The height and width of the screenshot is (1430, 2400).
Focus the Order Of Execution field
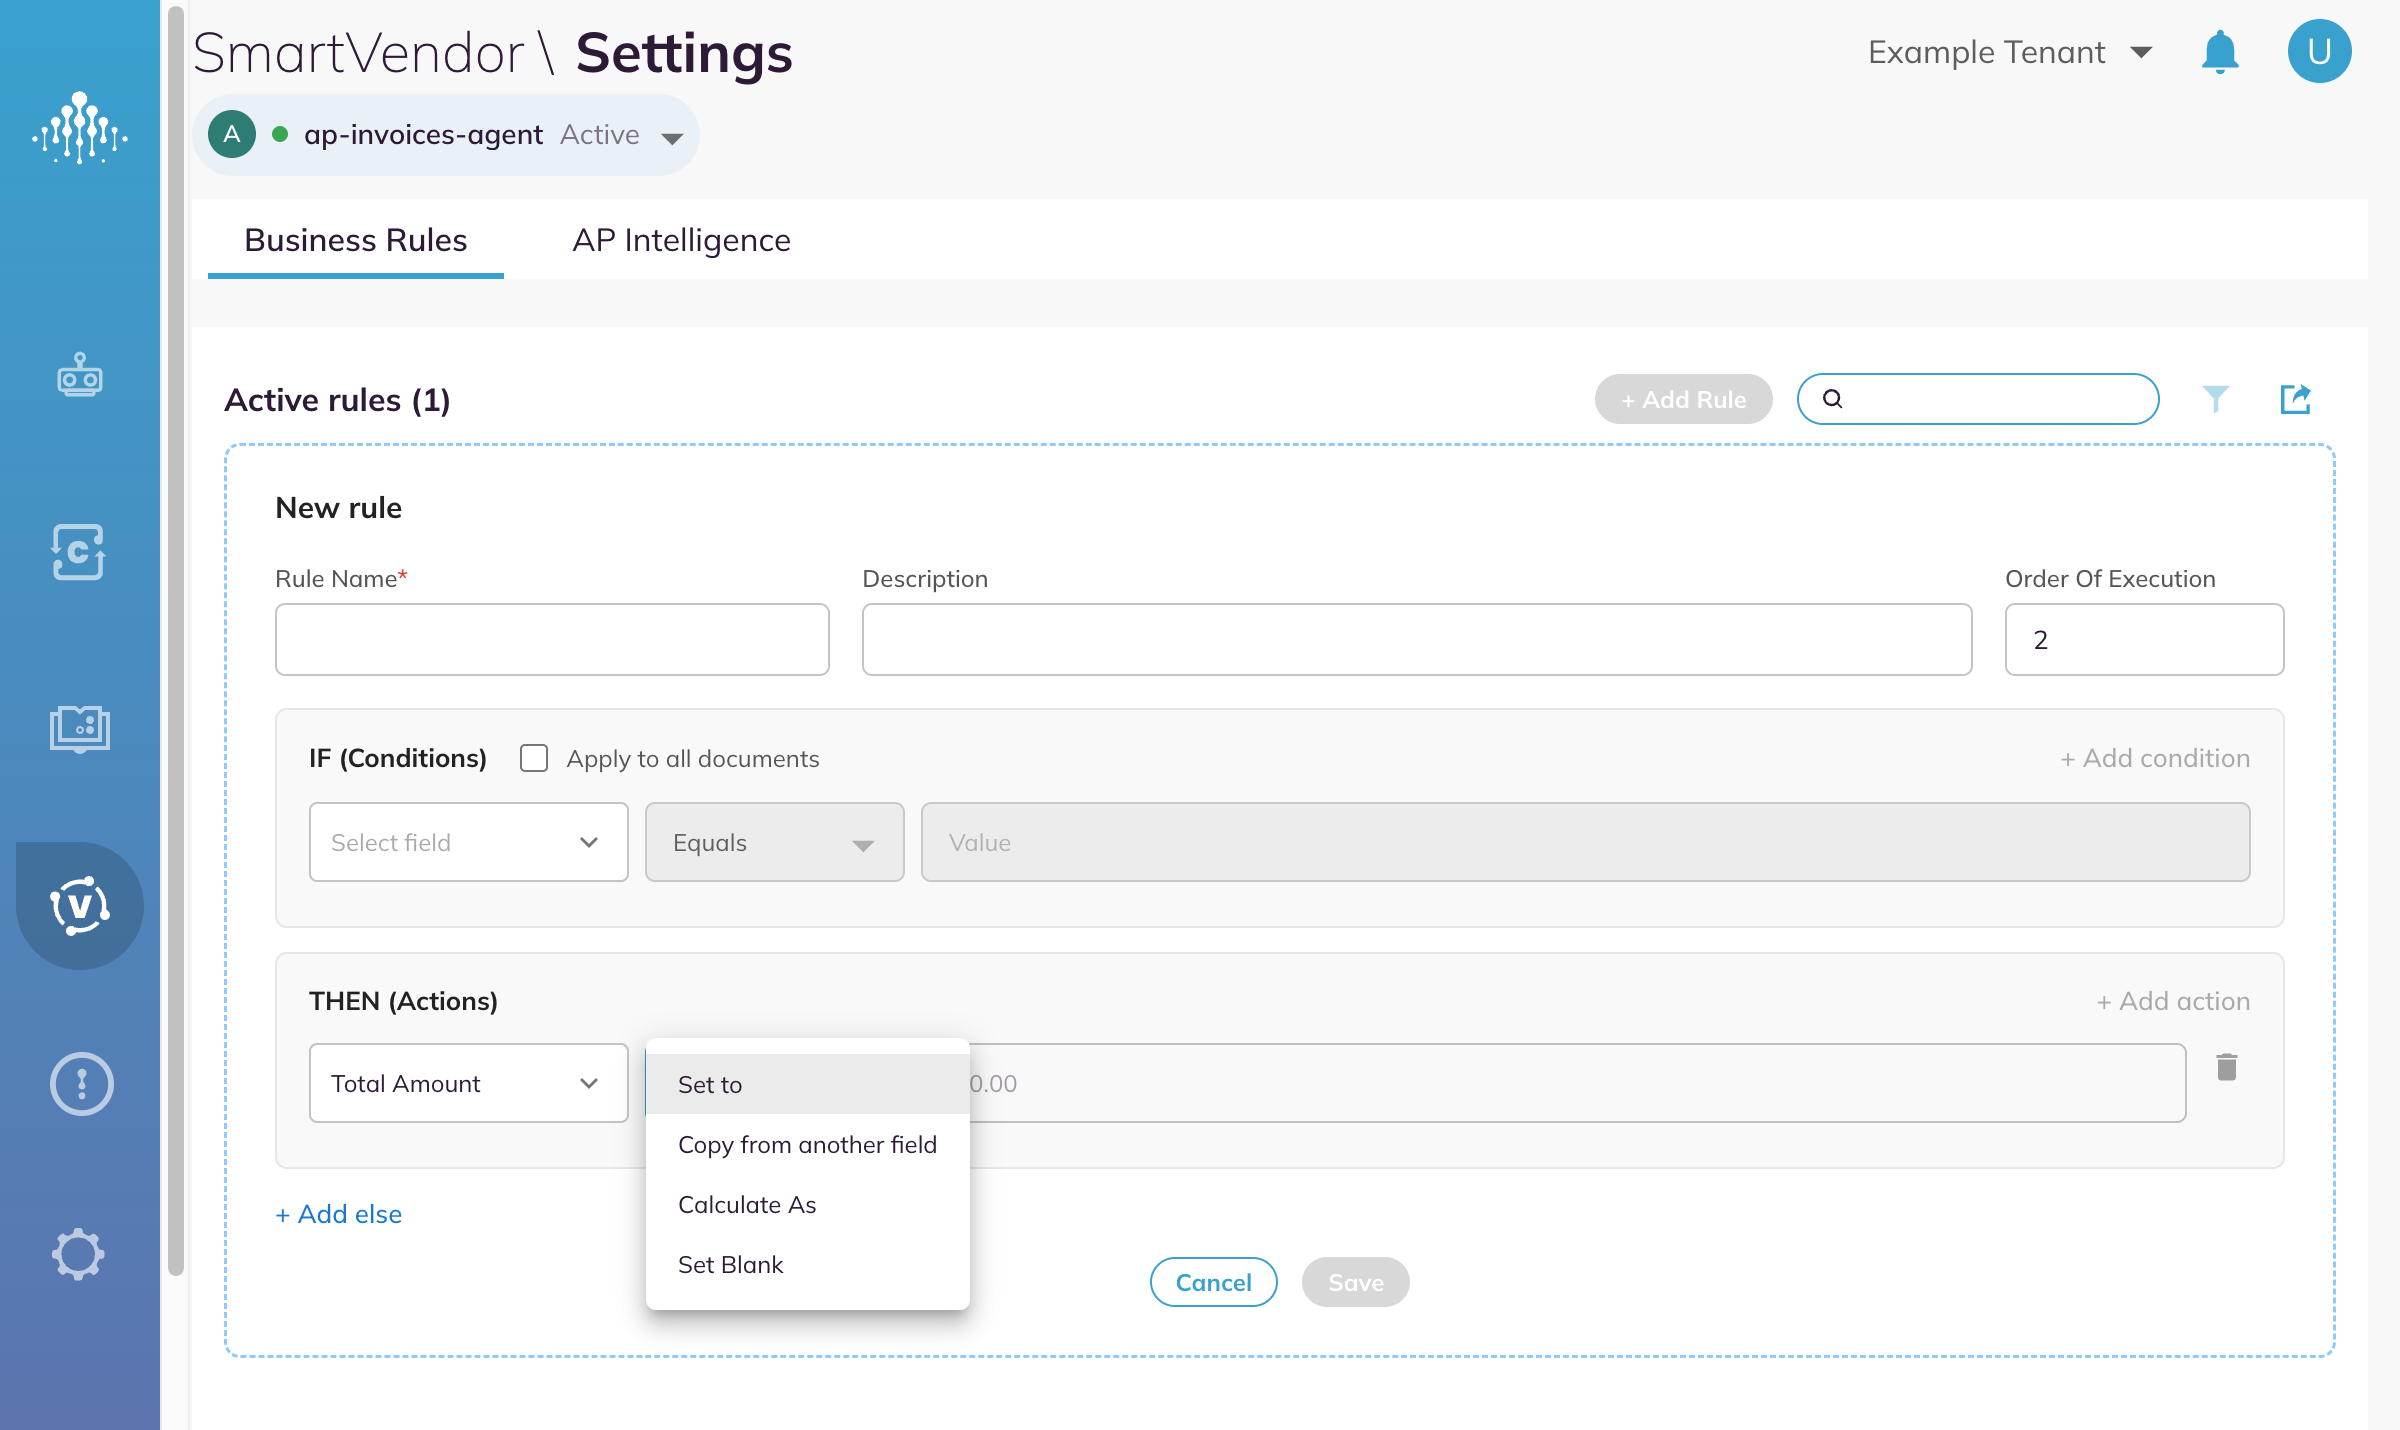click(x=2144, y=639)
